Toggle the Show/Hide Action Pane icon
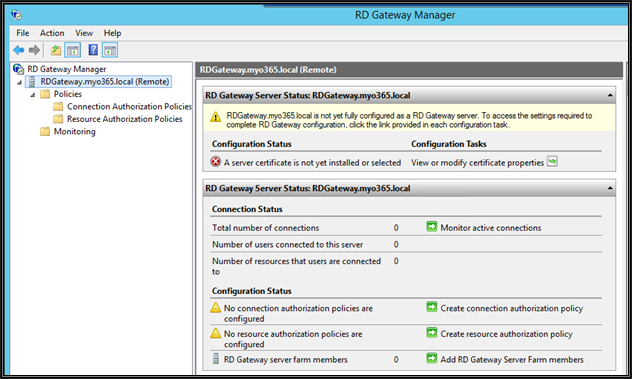632x379 pixels. point(110,50)
